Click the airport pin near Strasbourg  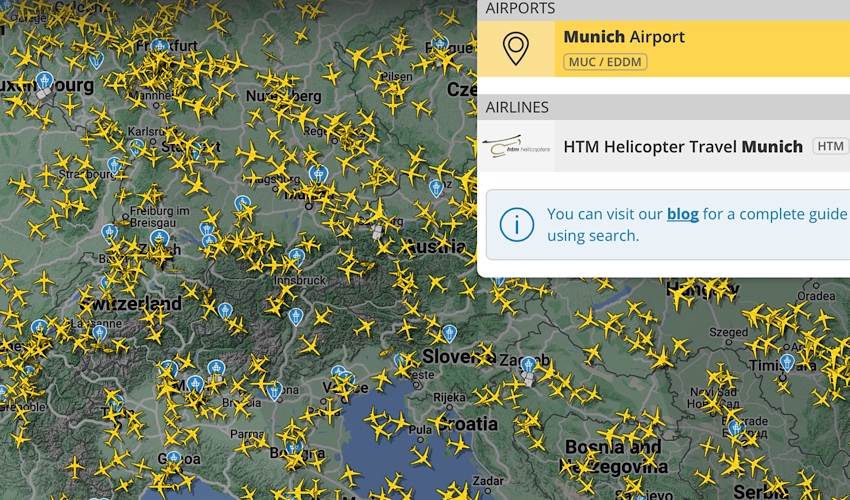[114, 166]
